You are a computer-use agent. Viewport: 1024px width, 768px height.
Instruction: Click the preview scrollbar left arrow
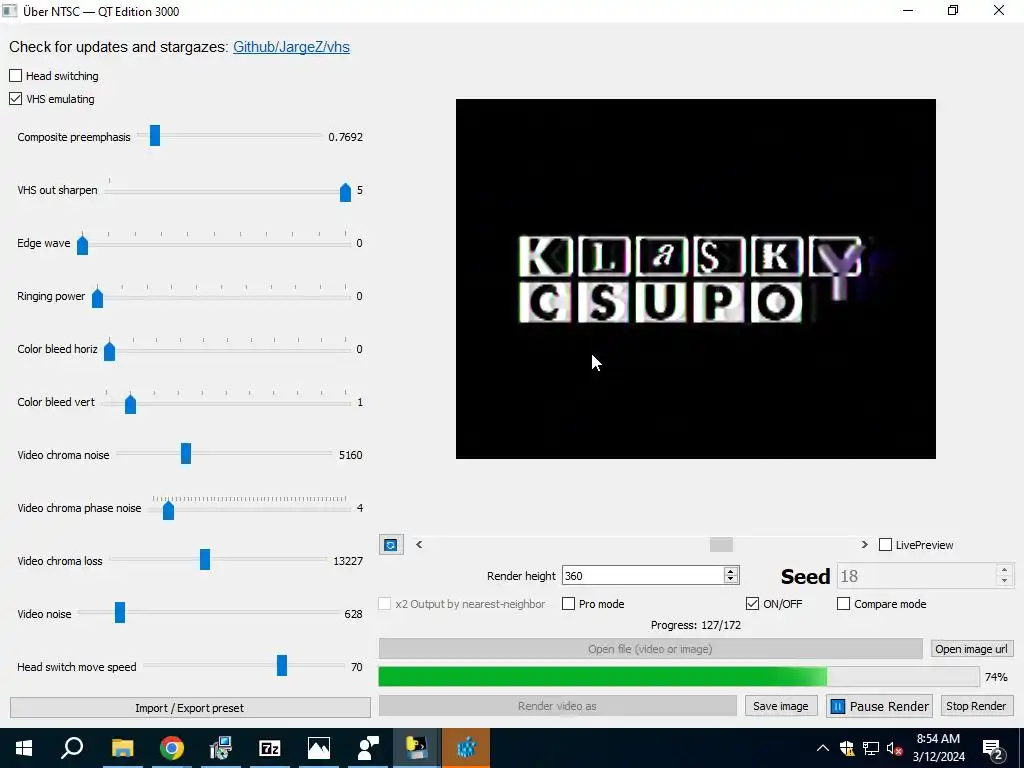419,545
